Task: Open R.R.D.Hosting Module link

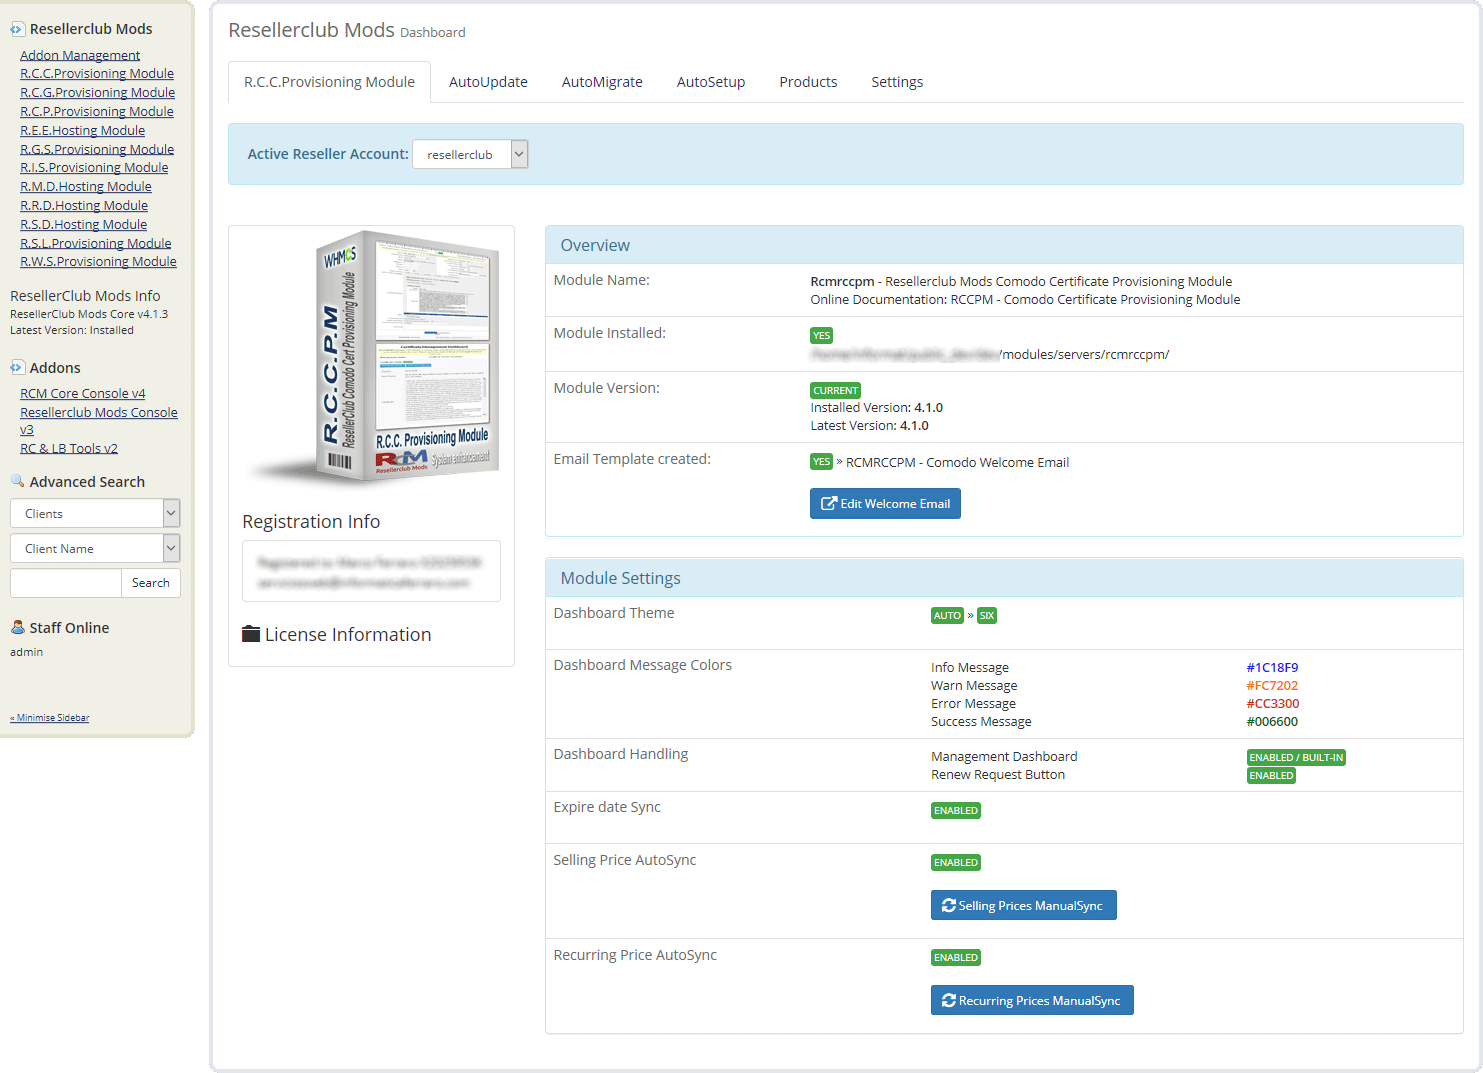Action: click(x=84, y=205)
